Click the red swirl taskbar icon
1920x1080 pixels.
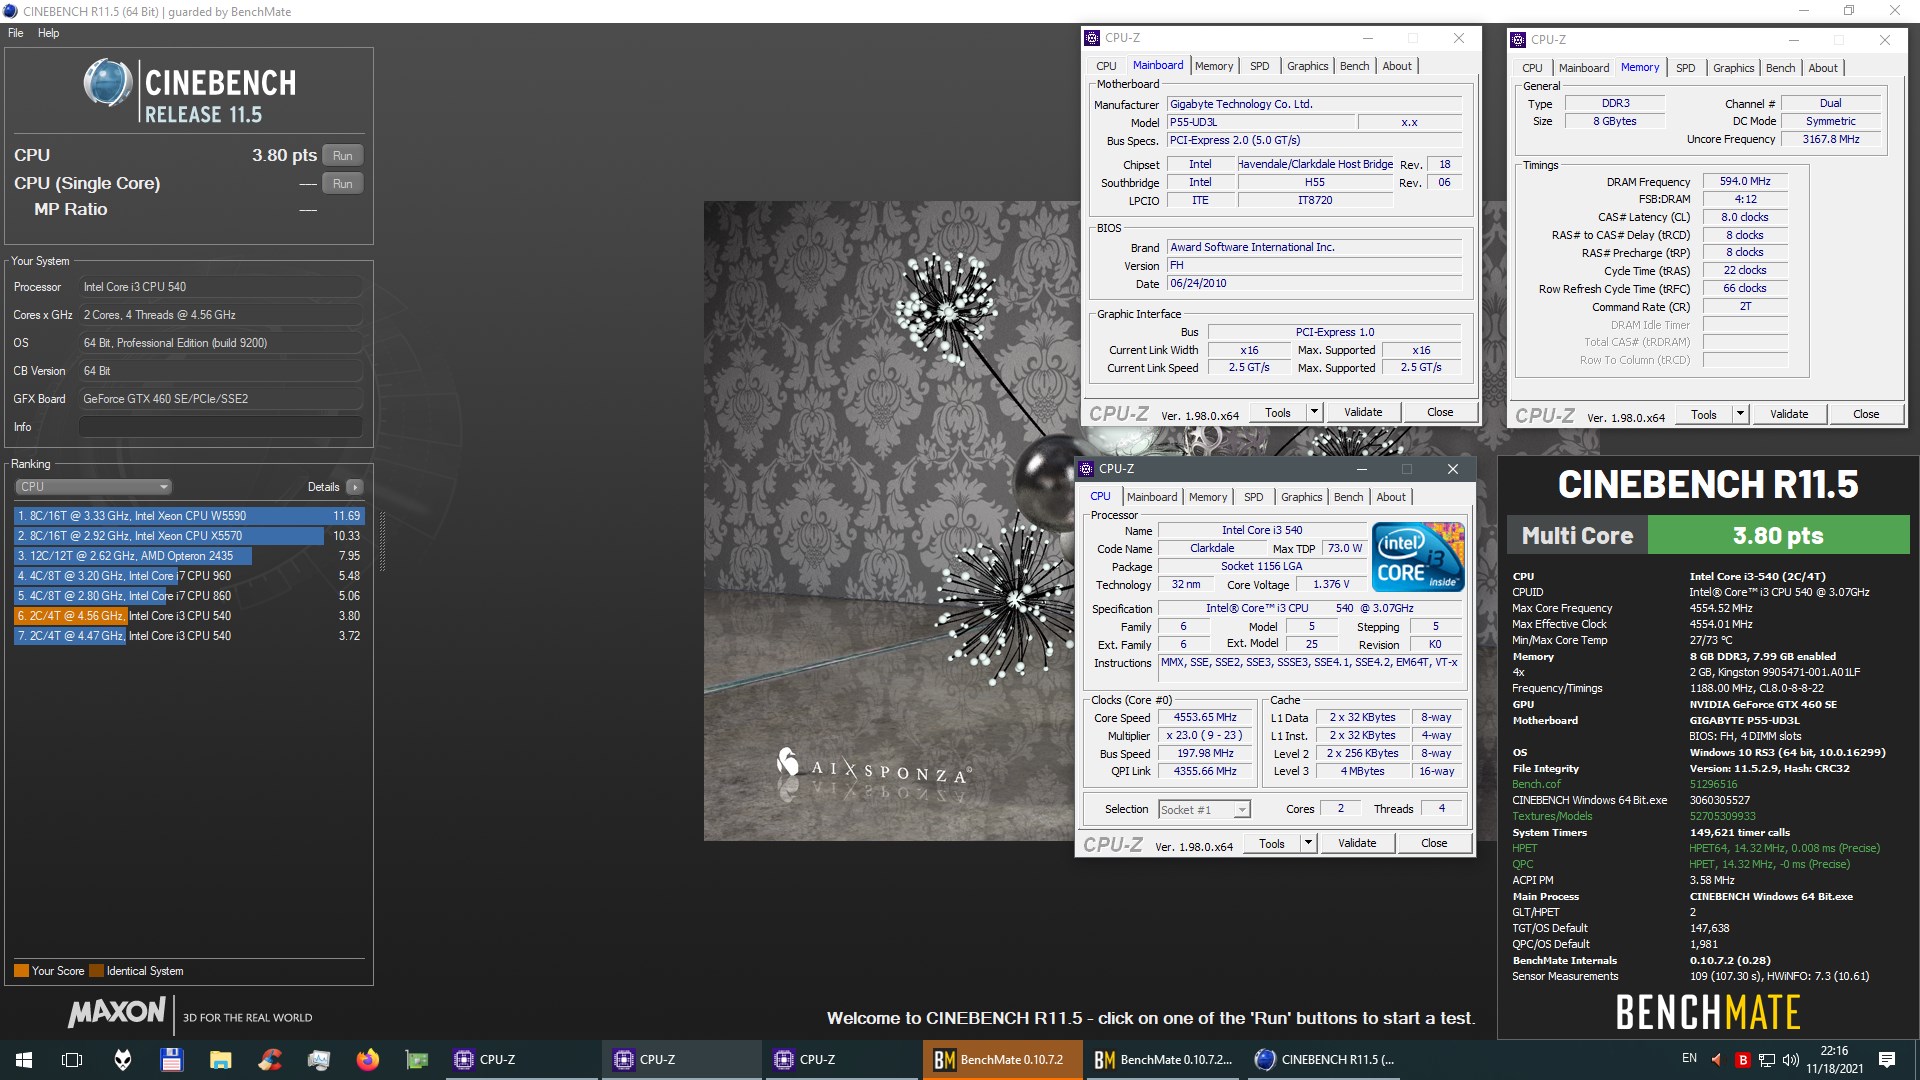[269, 1060]
